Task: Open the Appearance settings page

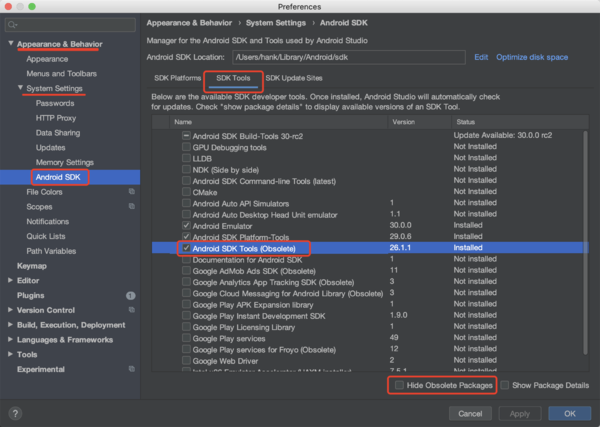Action: pyautogui.click(x=47, y=59)
